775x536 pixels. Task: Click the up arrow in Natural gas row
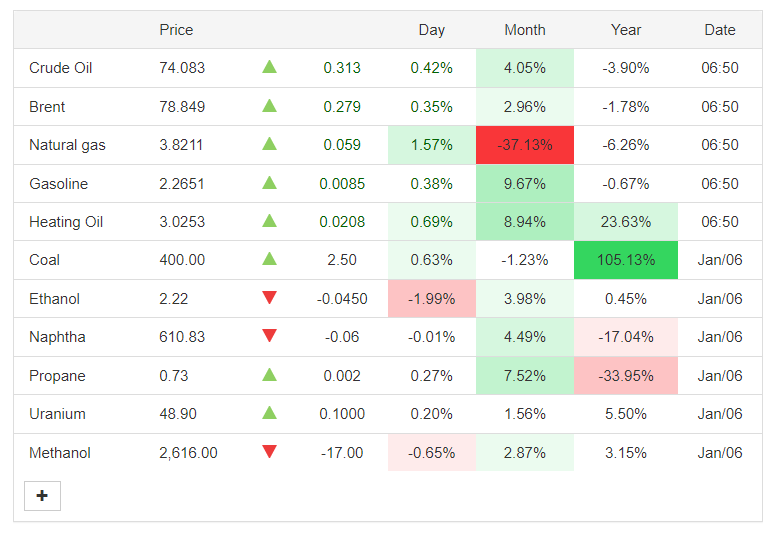[x=269, y=143]
